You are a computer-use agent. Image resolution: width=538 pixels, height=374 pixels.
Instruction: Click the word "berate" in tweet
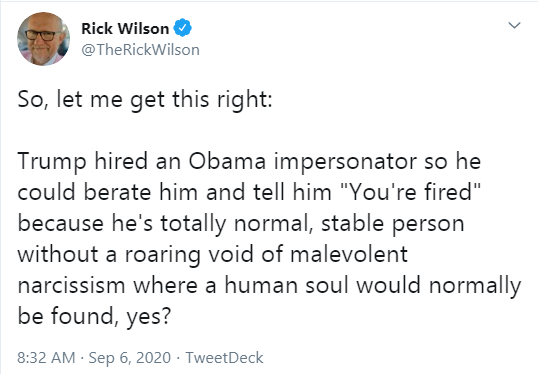coord(117,192)
